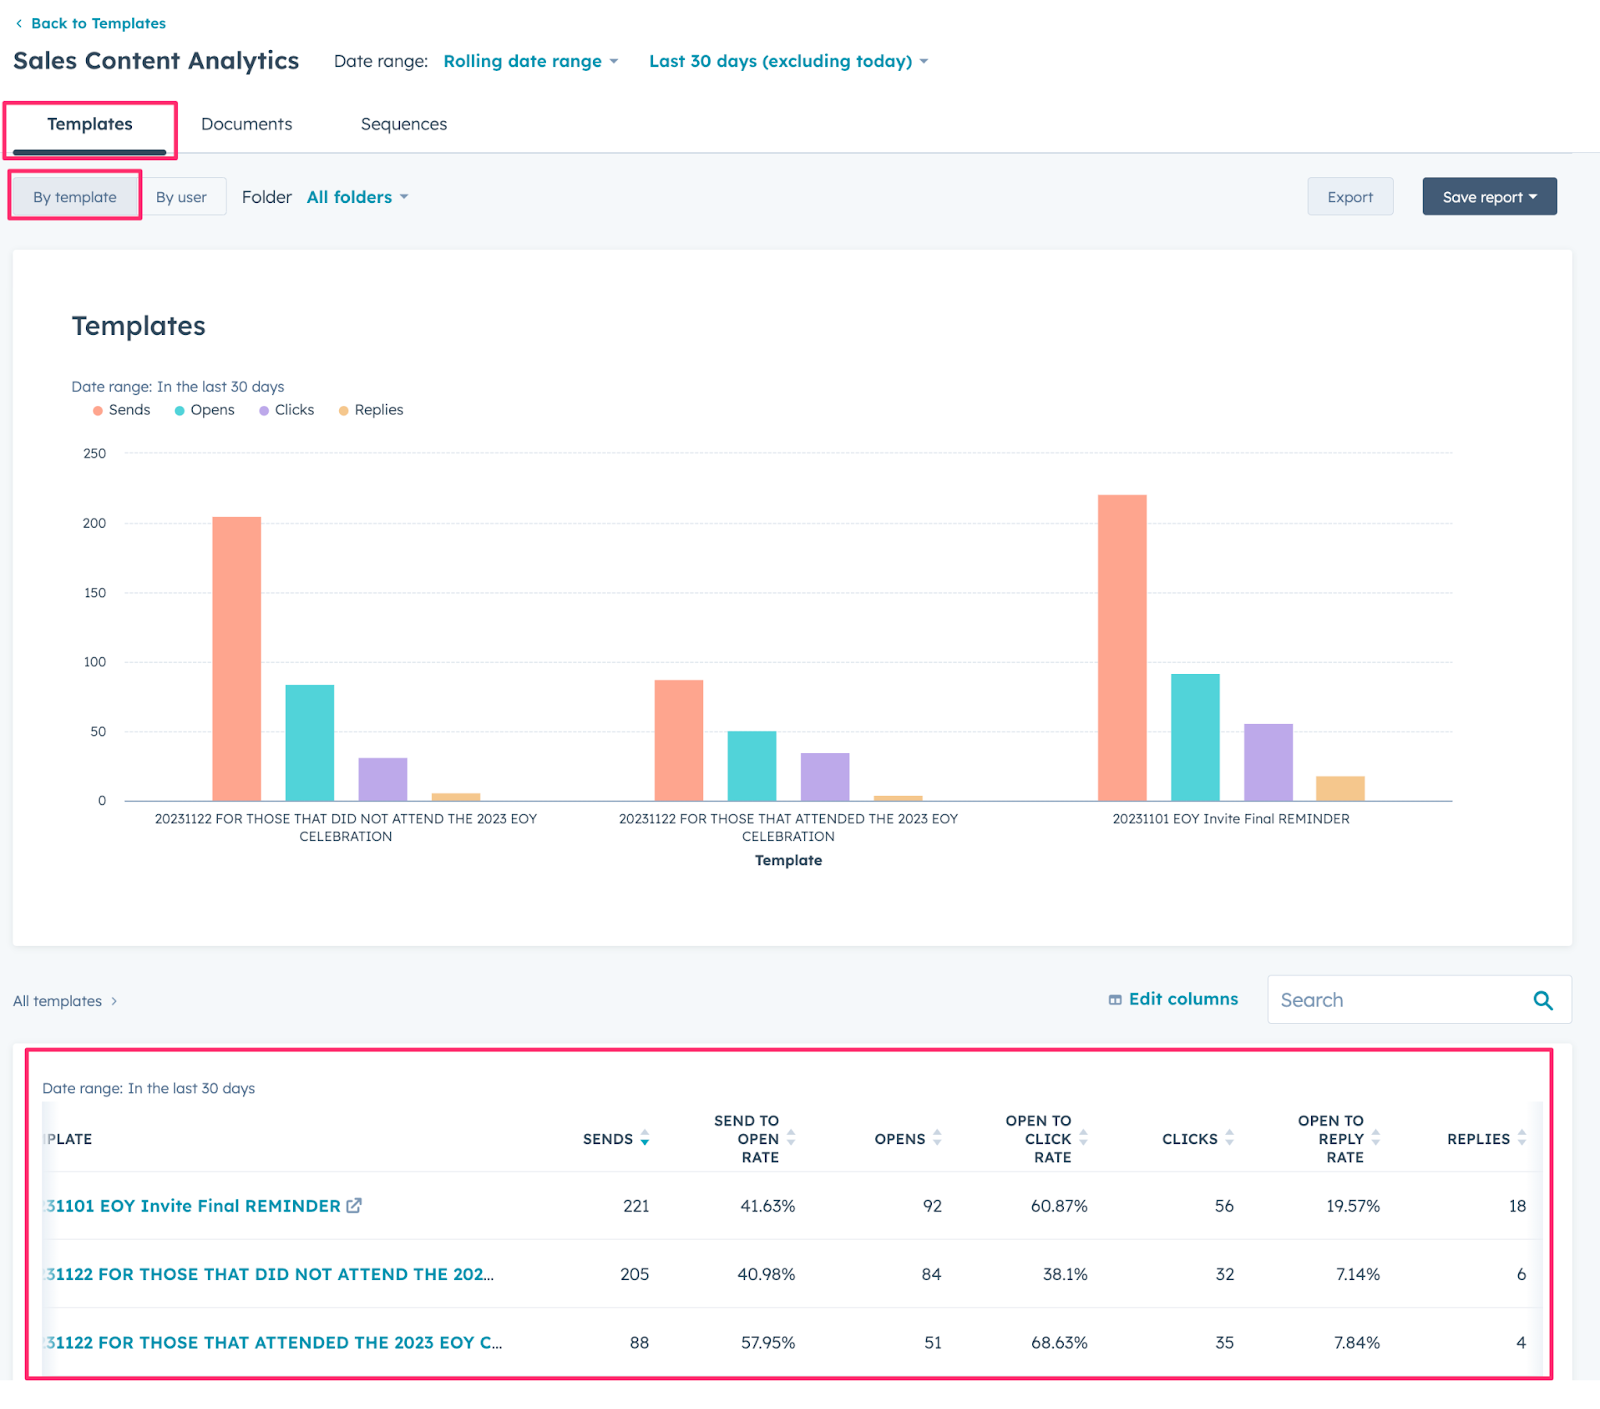Sort by Send to Open Rate arrows

pos(791,1139)
